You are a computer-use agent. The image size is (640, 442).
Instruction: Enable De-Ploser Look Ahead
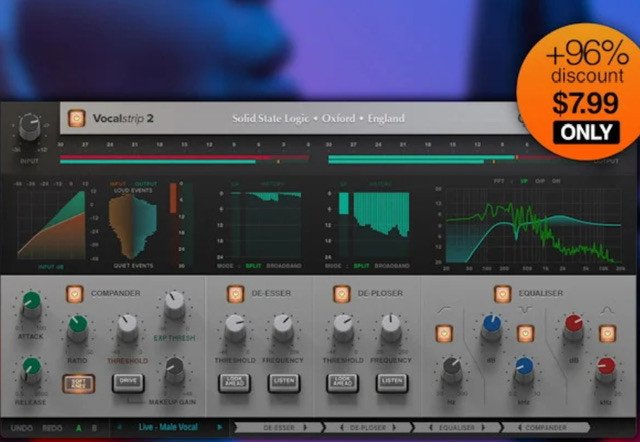pyautogui.click(x=342, y=383)
